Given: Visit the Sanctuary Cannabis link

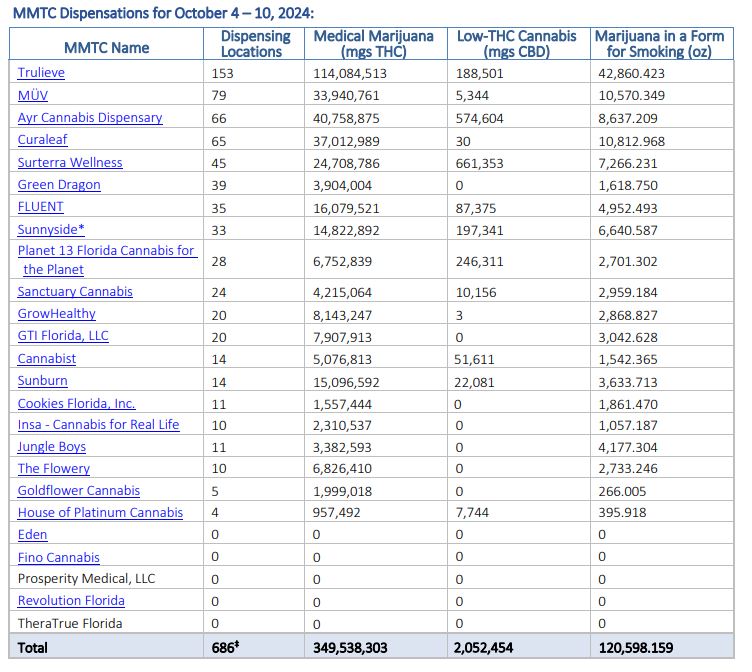Looking at the screenshot, I should 75,292.
